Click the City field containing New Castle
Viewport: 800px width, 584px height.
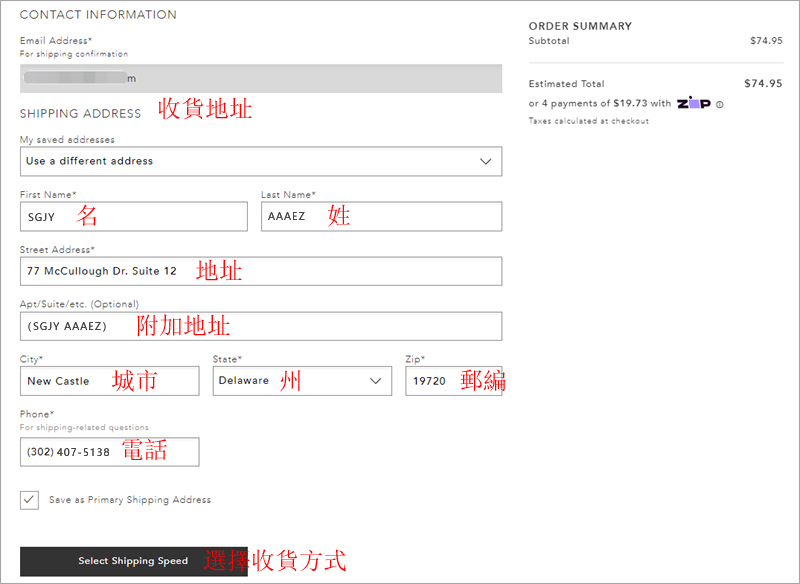click(x=110, y=380)
